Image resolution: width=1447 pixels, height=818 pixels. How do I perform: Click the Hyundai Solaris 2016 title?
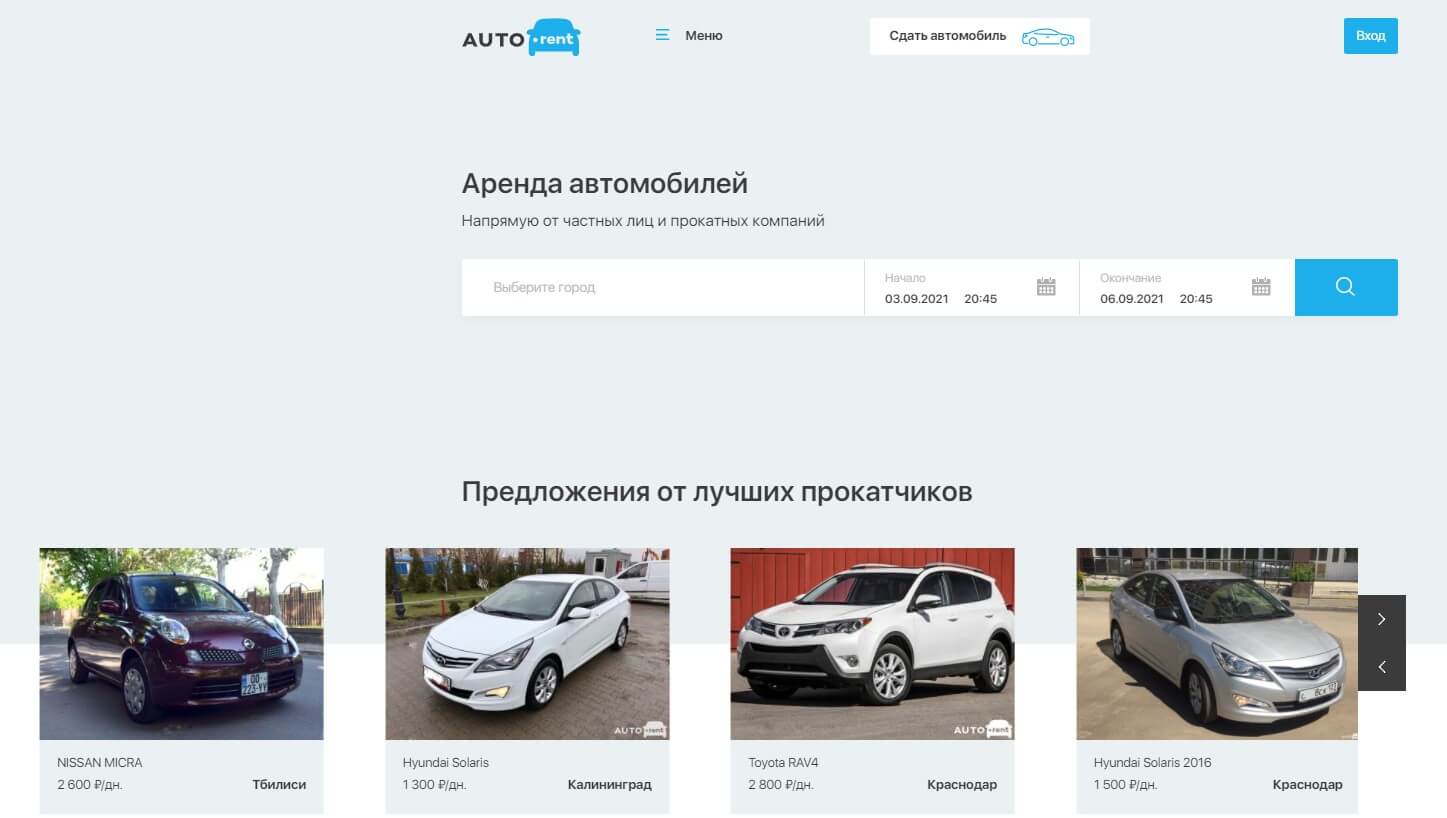tap(1152, 762)
